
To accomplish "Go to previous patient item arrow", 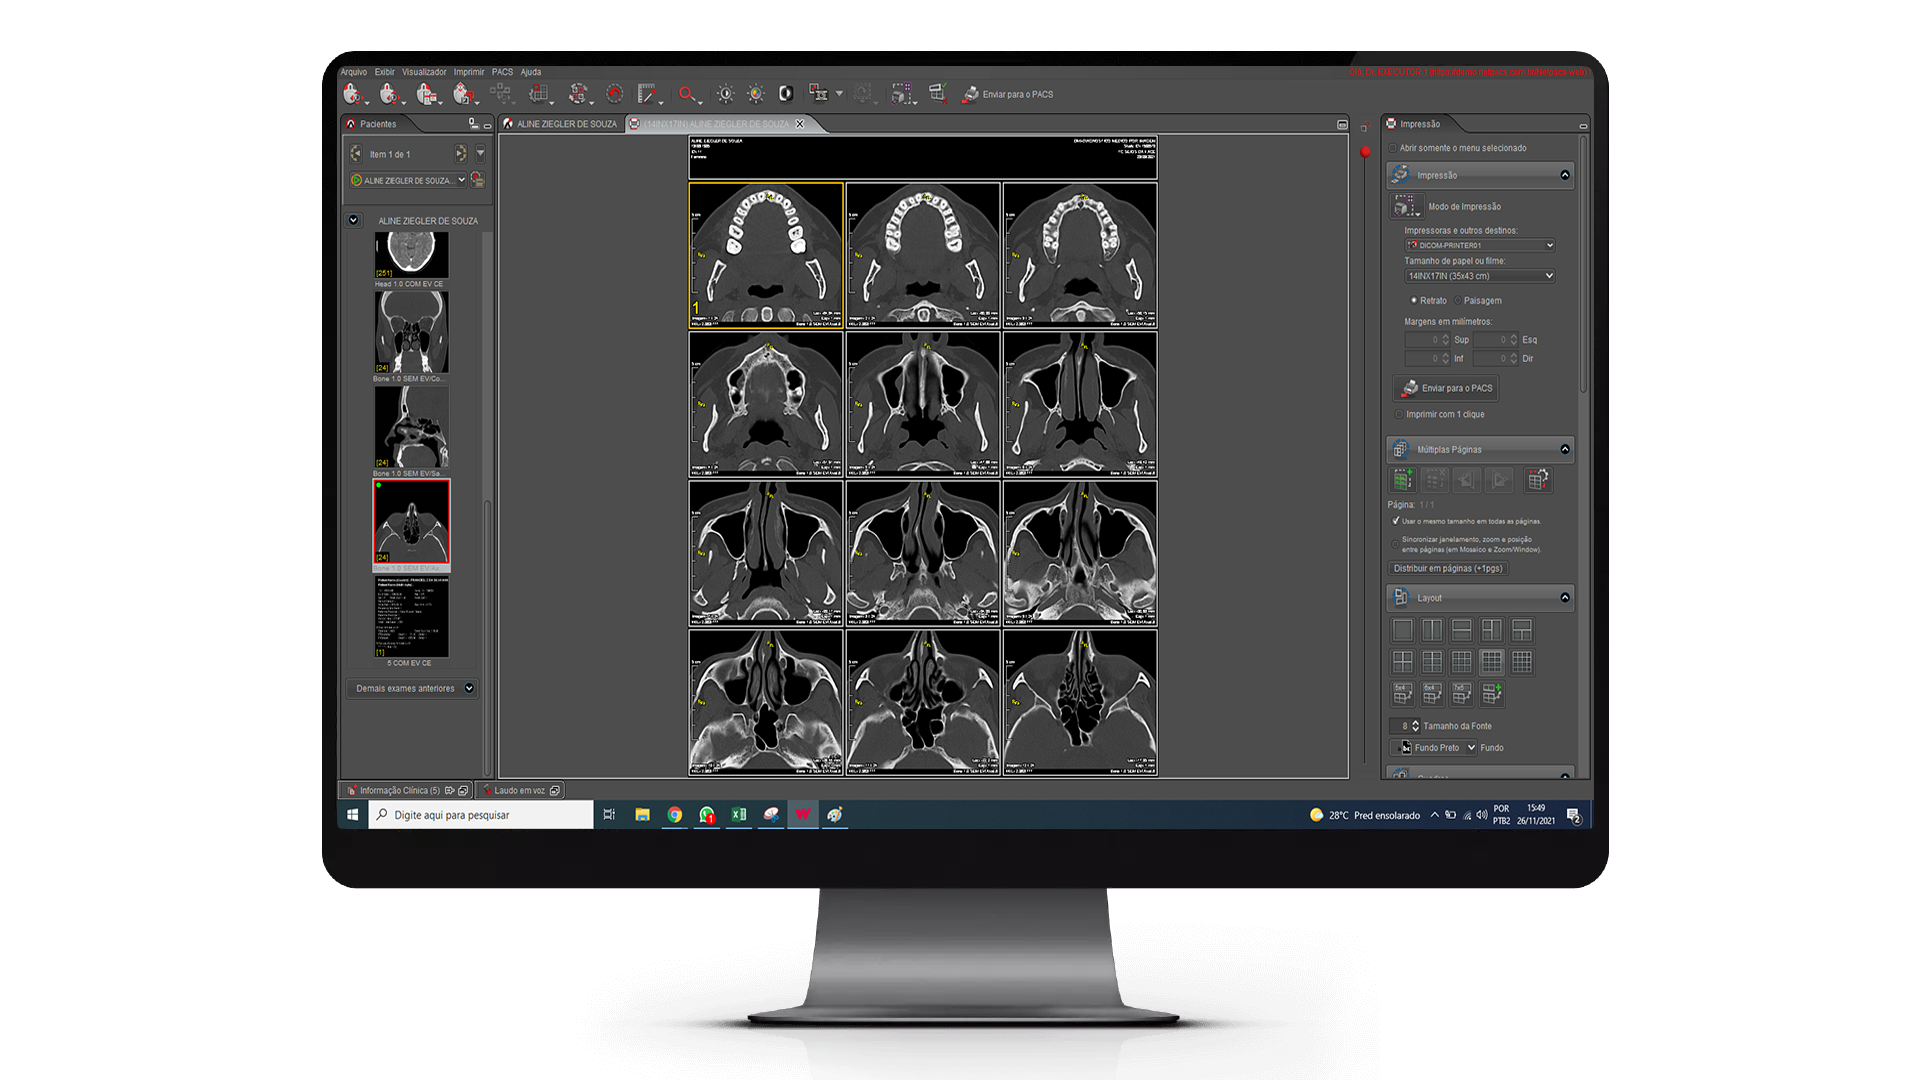I will tap(356, 153).
